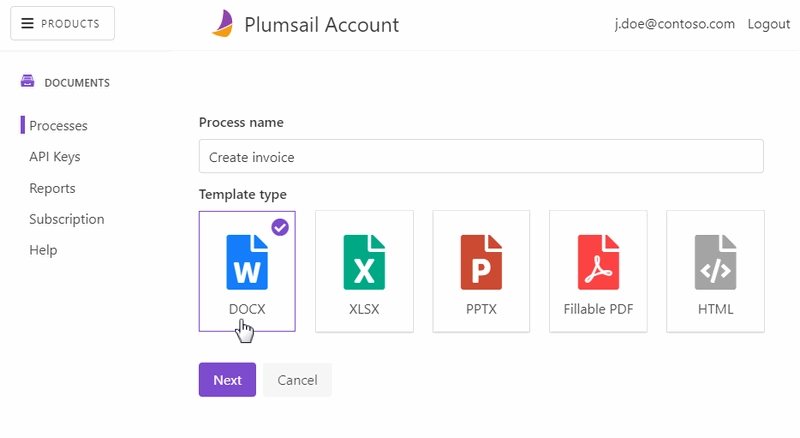Image resolution: width=800 pixels, height=438 pixels.
Task: Click the j.doe@contoso.com account link
Action: [674, 24]
